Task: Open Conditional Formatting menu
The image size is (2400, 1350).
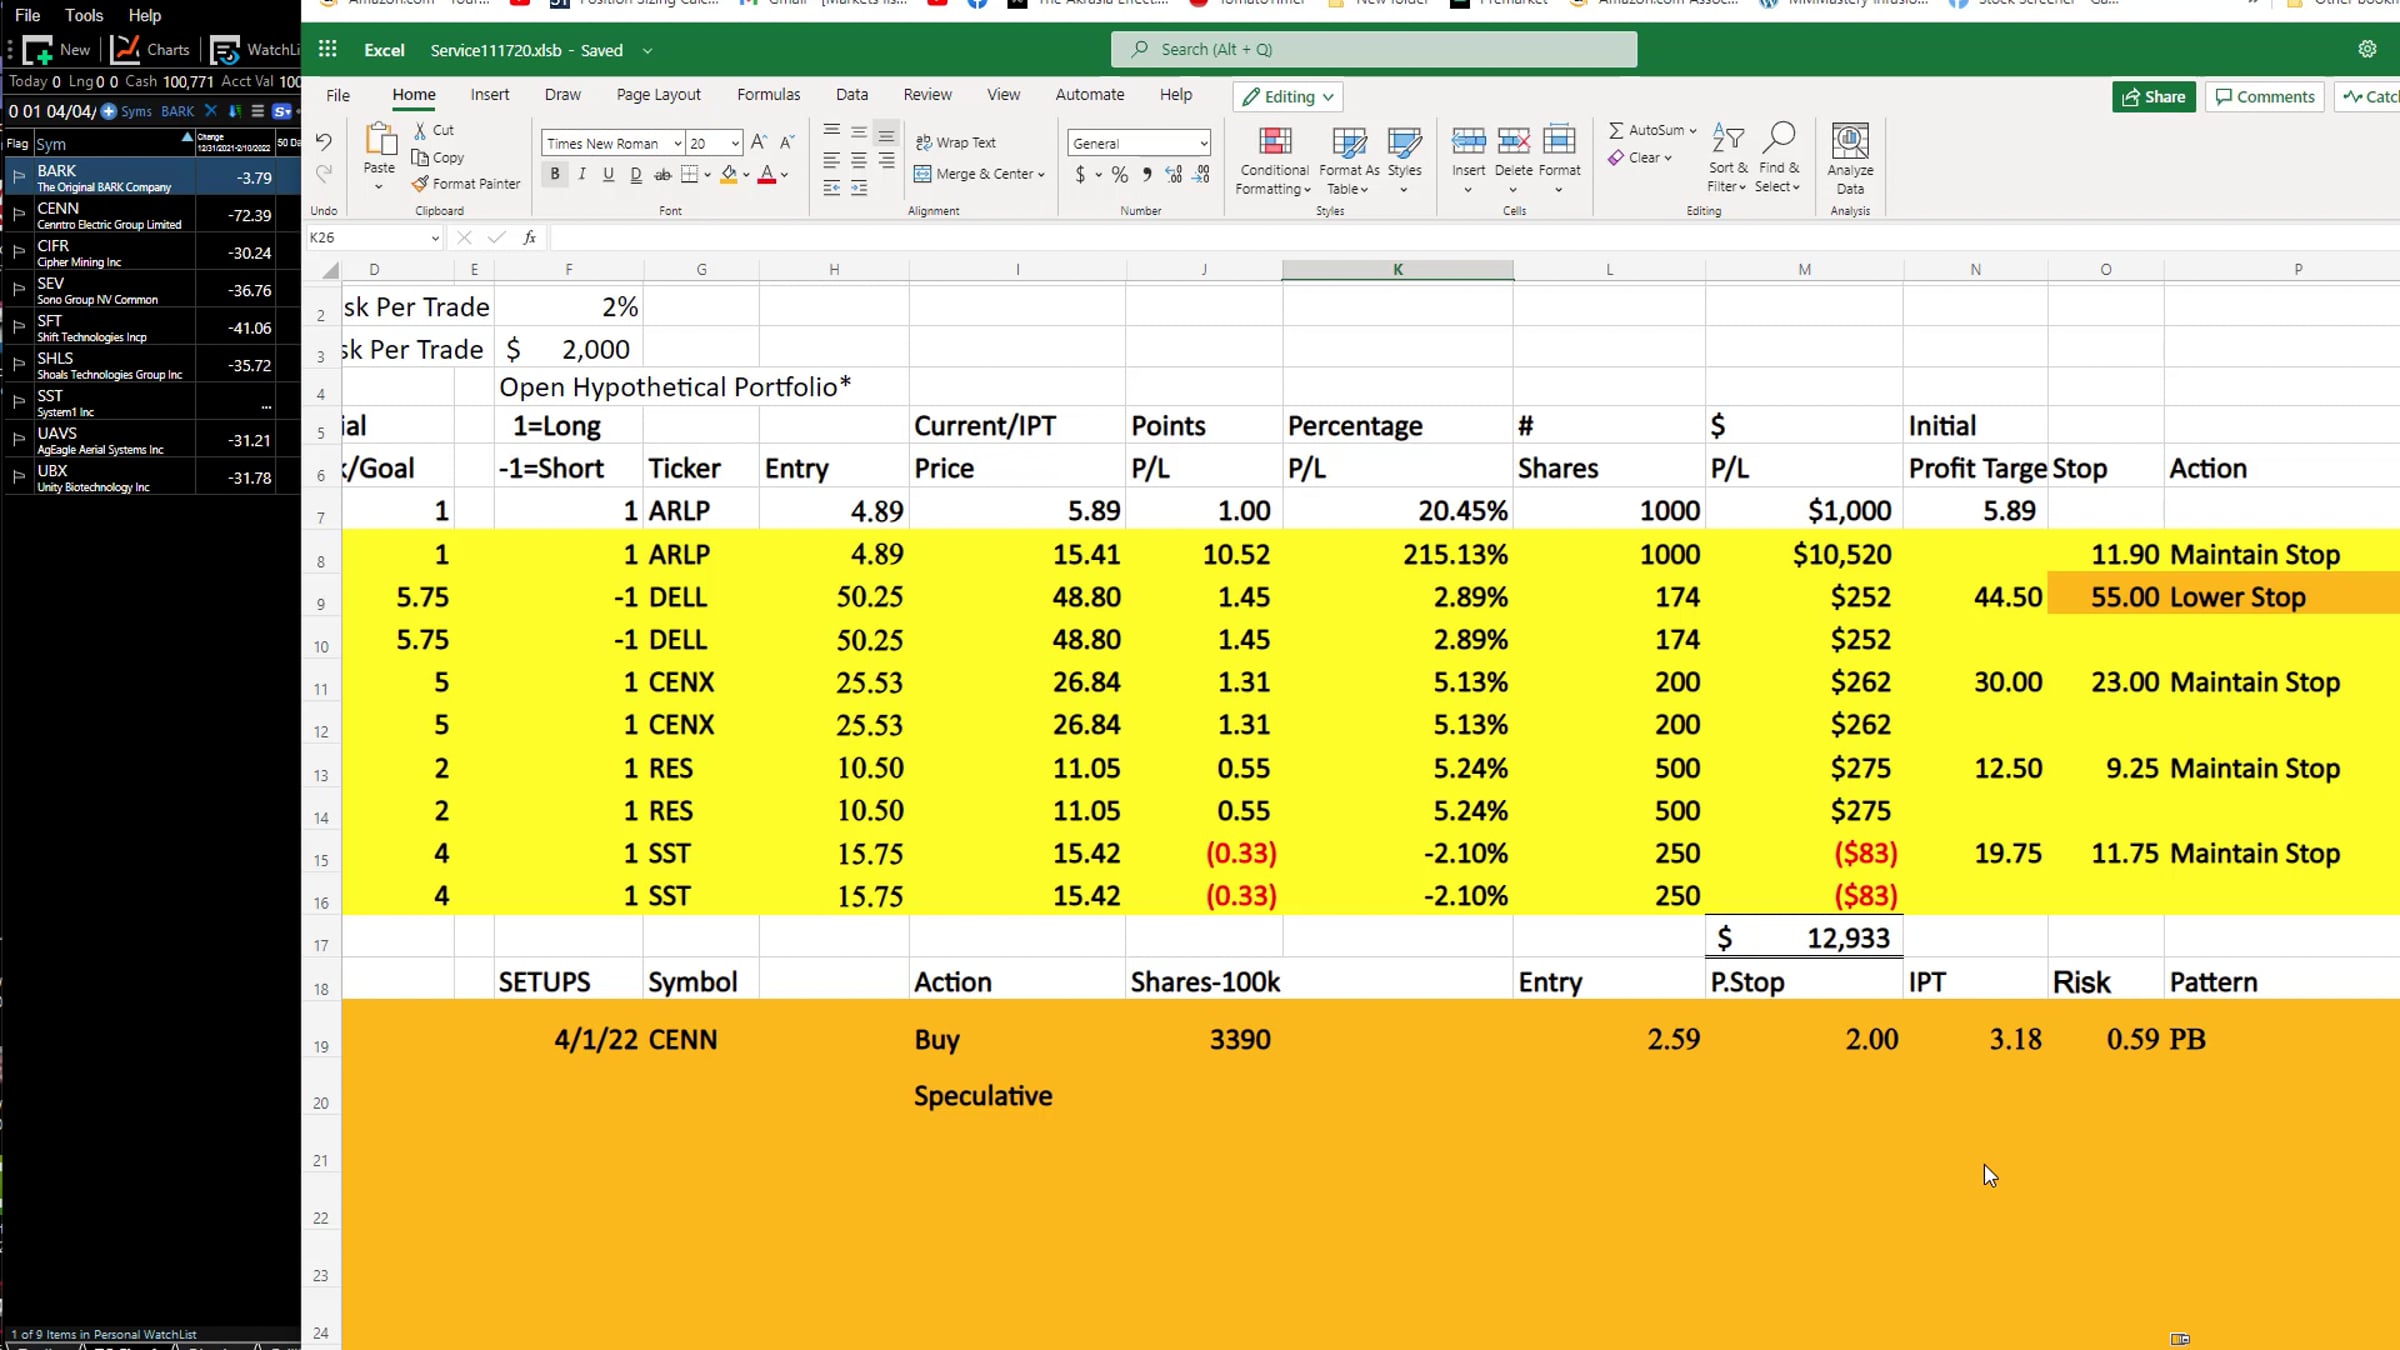Action: pyautogui.click(x=1274, y=159)
